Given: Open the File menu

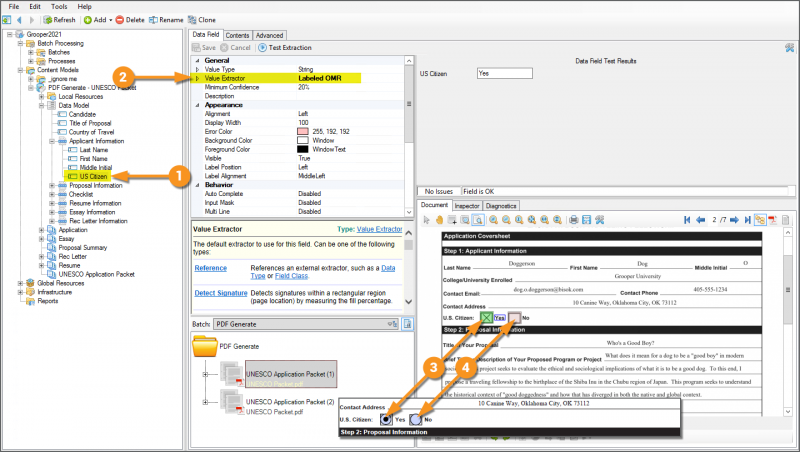Looking at the screenshot, I should (14, 7).
